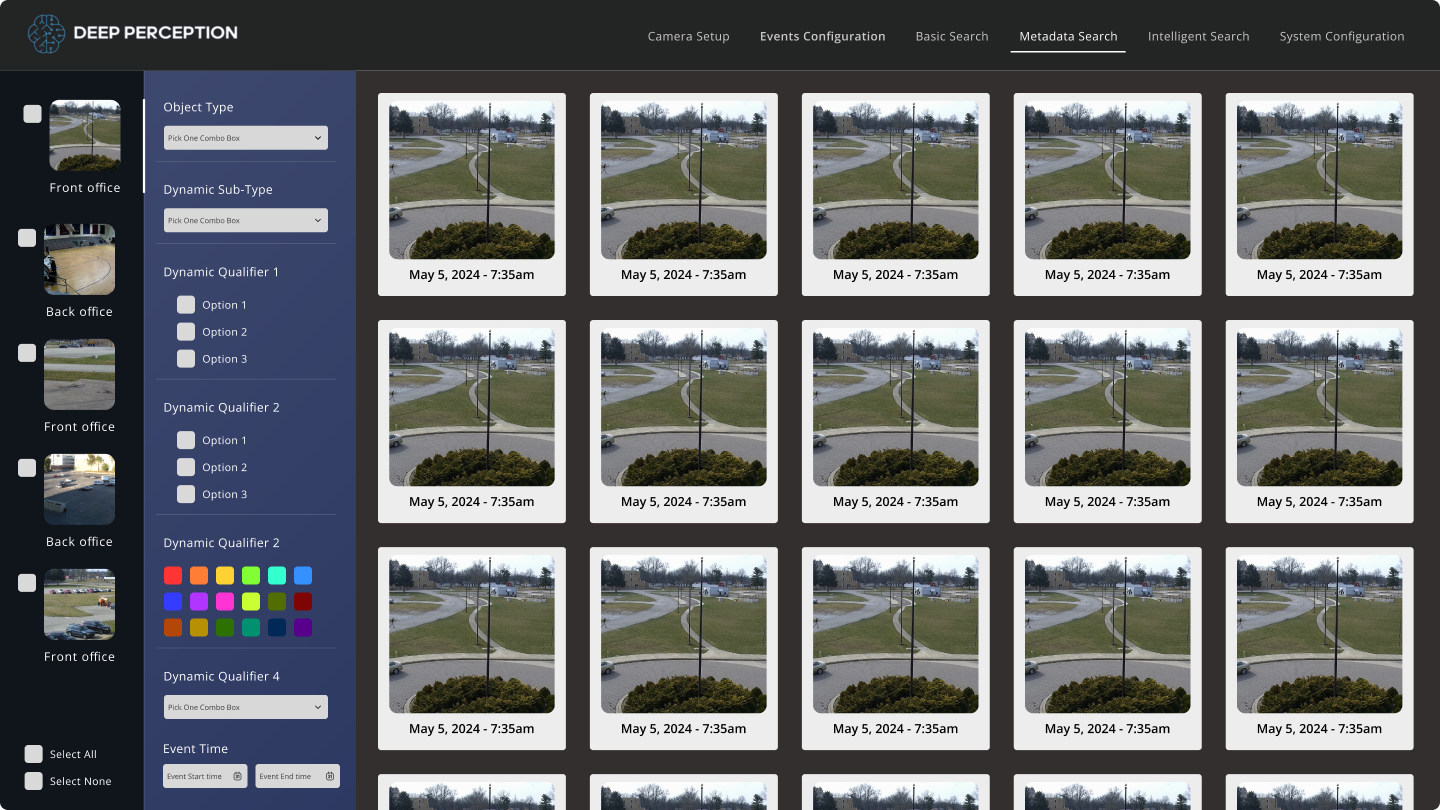Screen dimensions: 1440x810
Task: Select the light violet color swatch
Action: [199, 602]
